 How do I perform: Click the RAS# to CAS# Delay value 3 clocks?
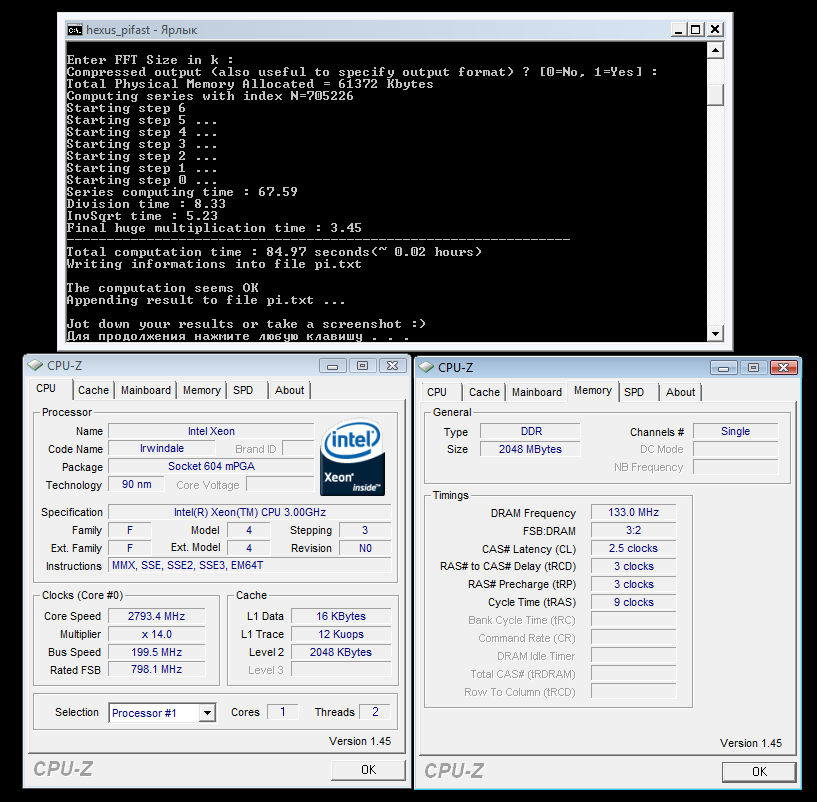click(x=633, y=566)
